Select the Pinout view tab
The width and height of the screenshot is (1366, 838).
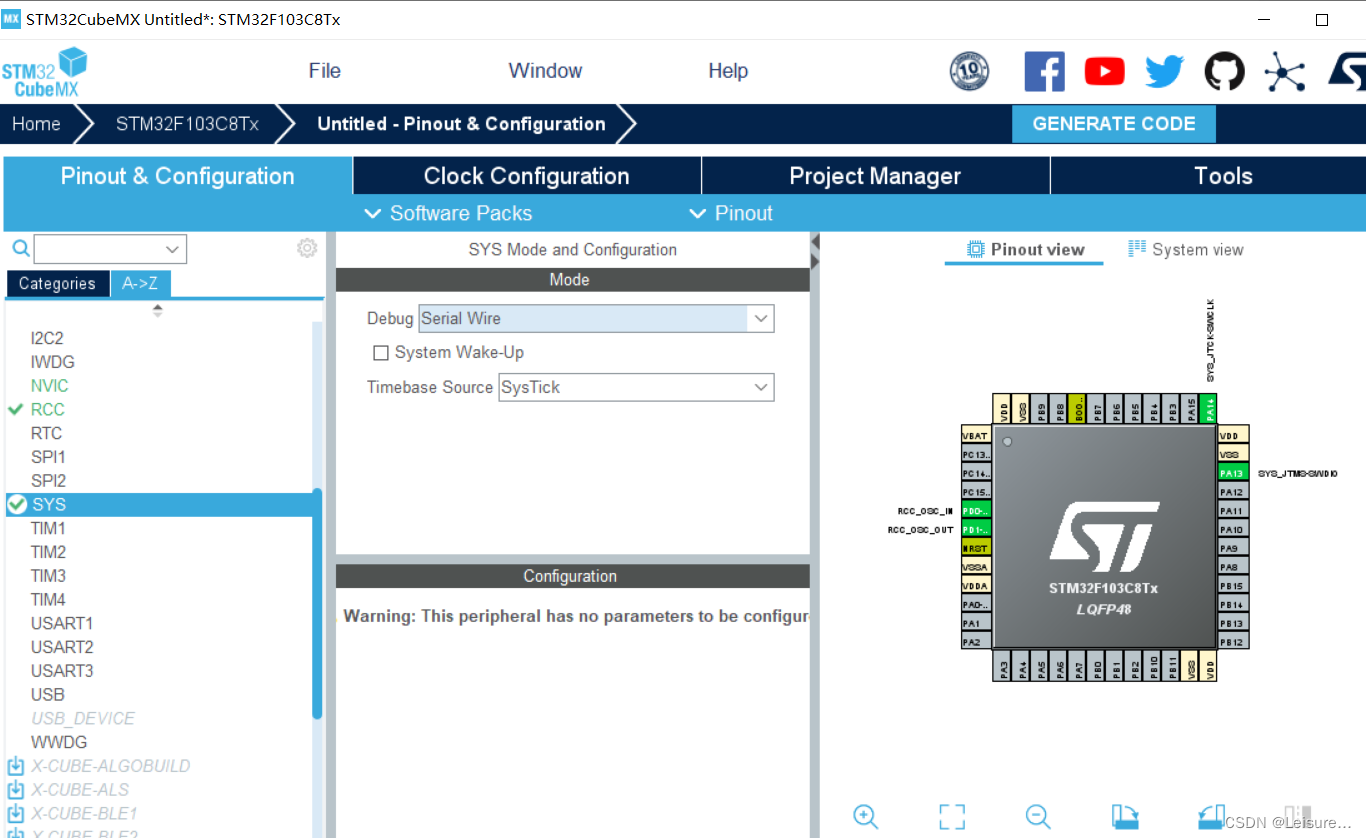1025,250
